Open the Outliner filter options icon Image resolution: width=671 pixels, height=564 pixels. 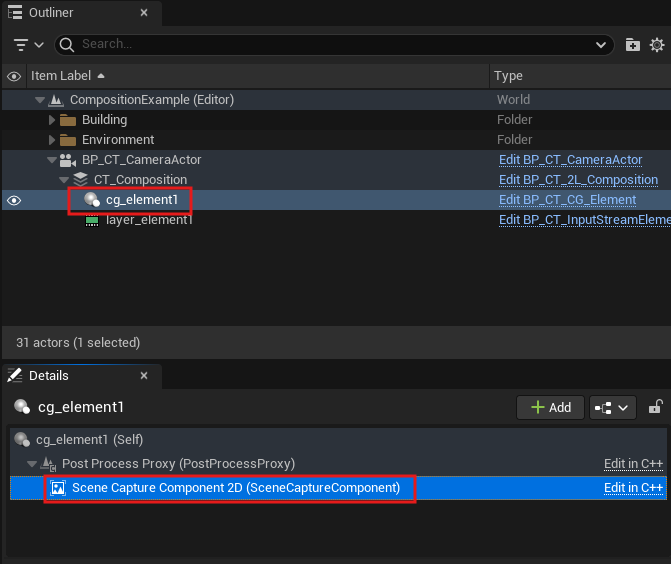29,44
